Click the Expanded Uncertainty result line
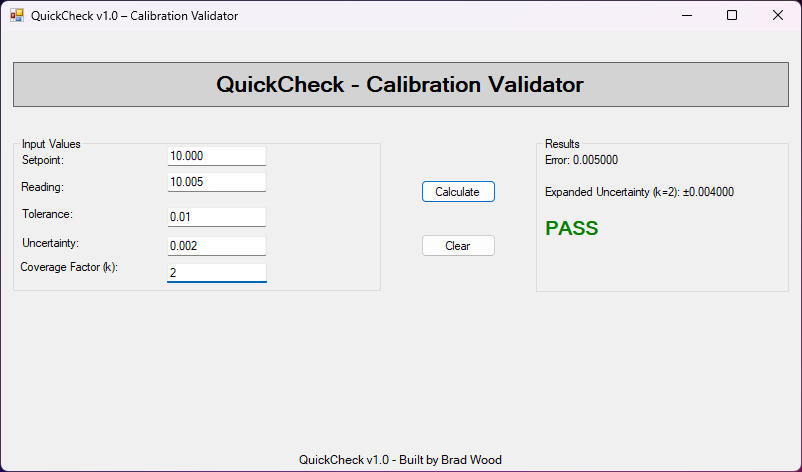 (639, 192)
